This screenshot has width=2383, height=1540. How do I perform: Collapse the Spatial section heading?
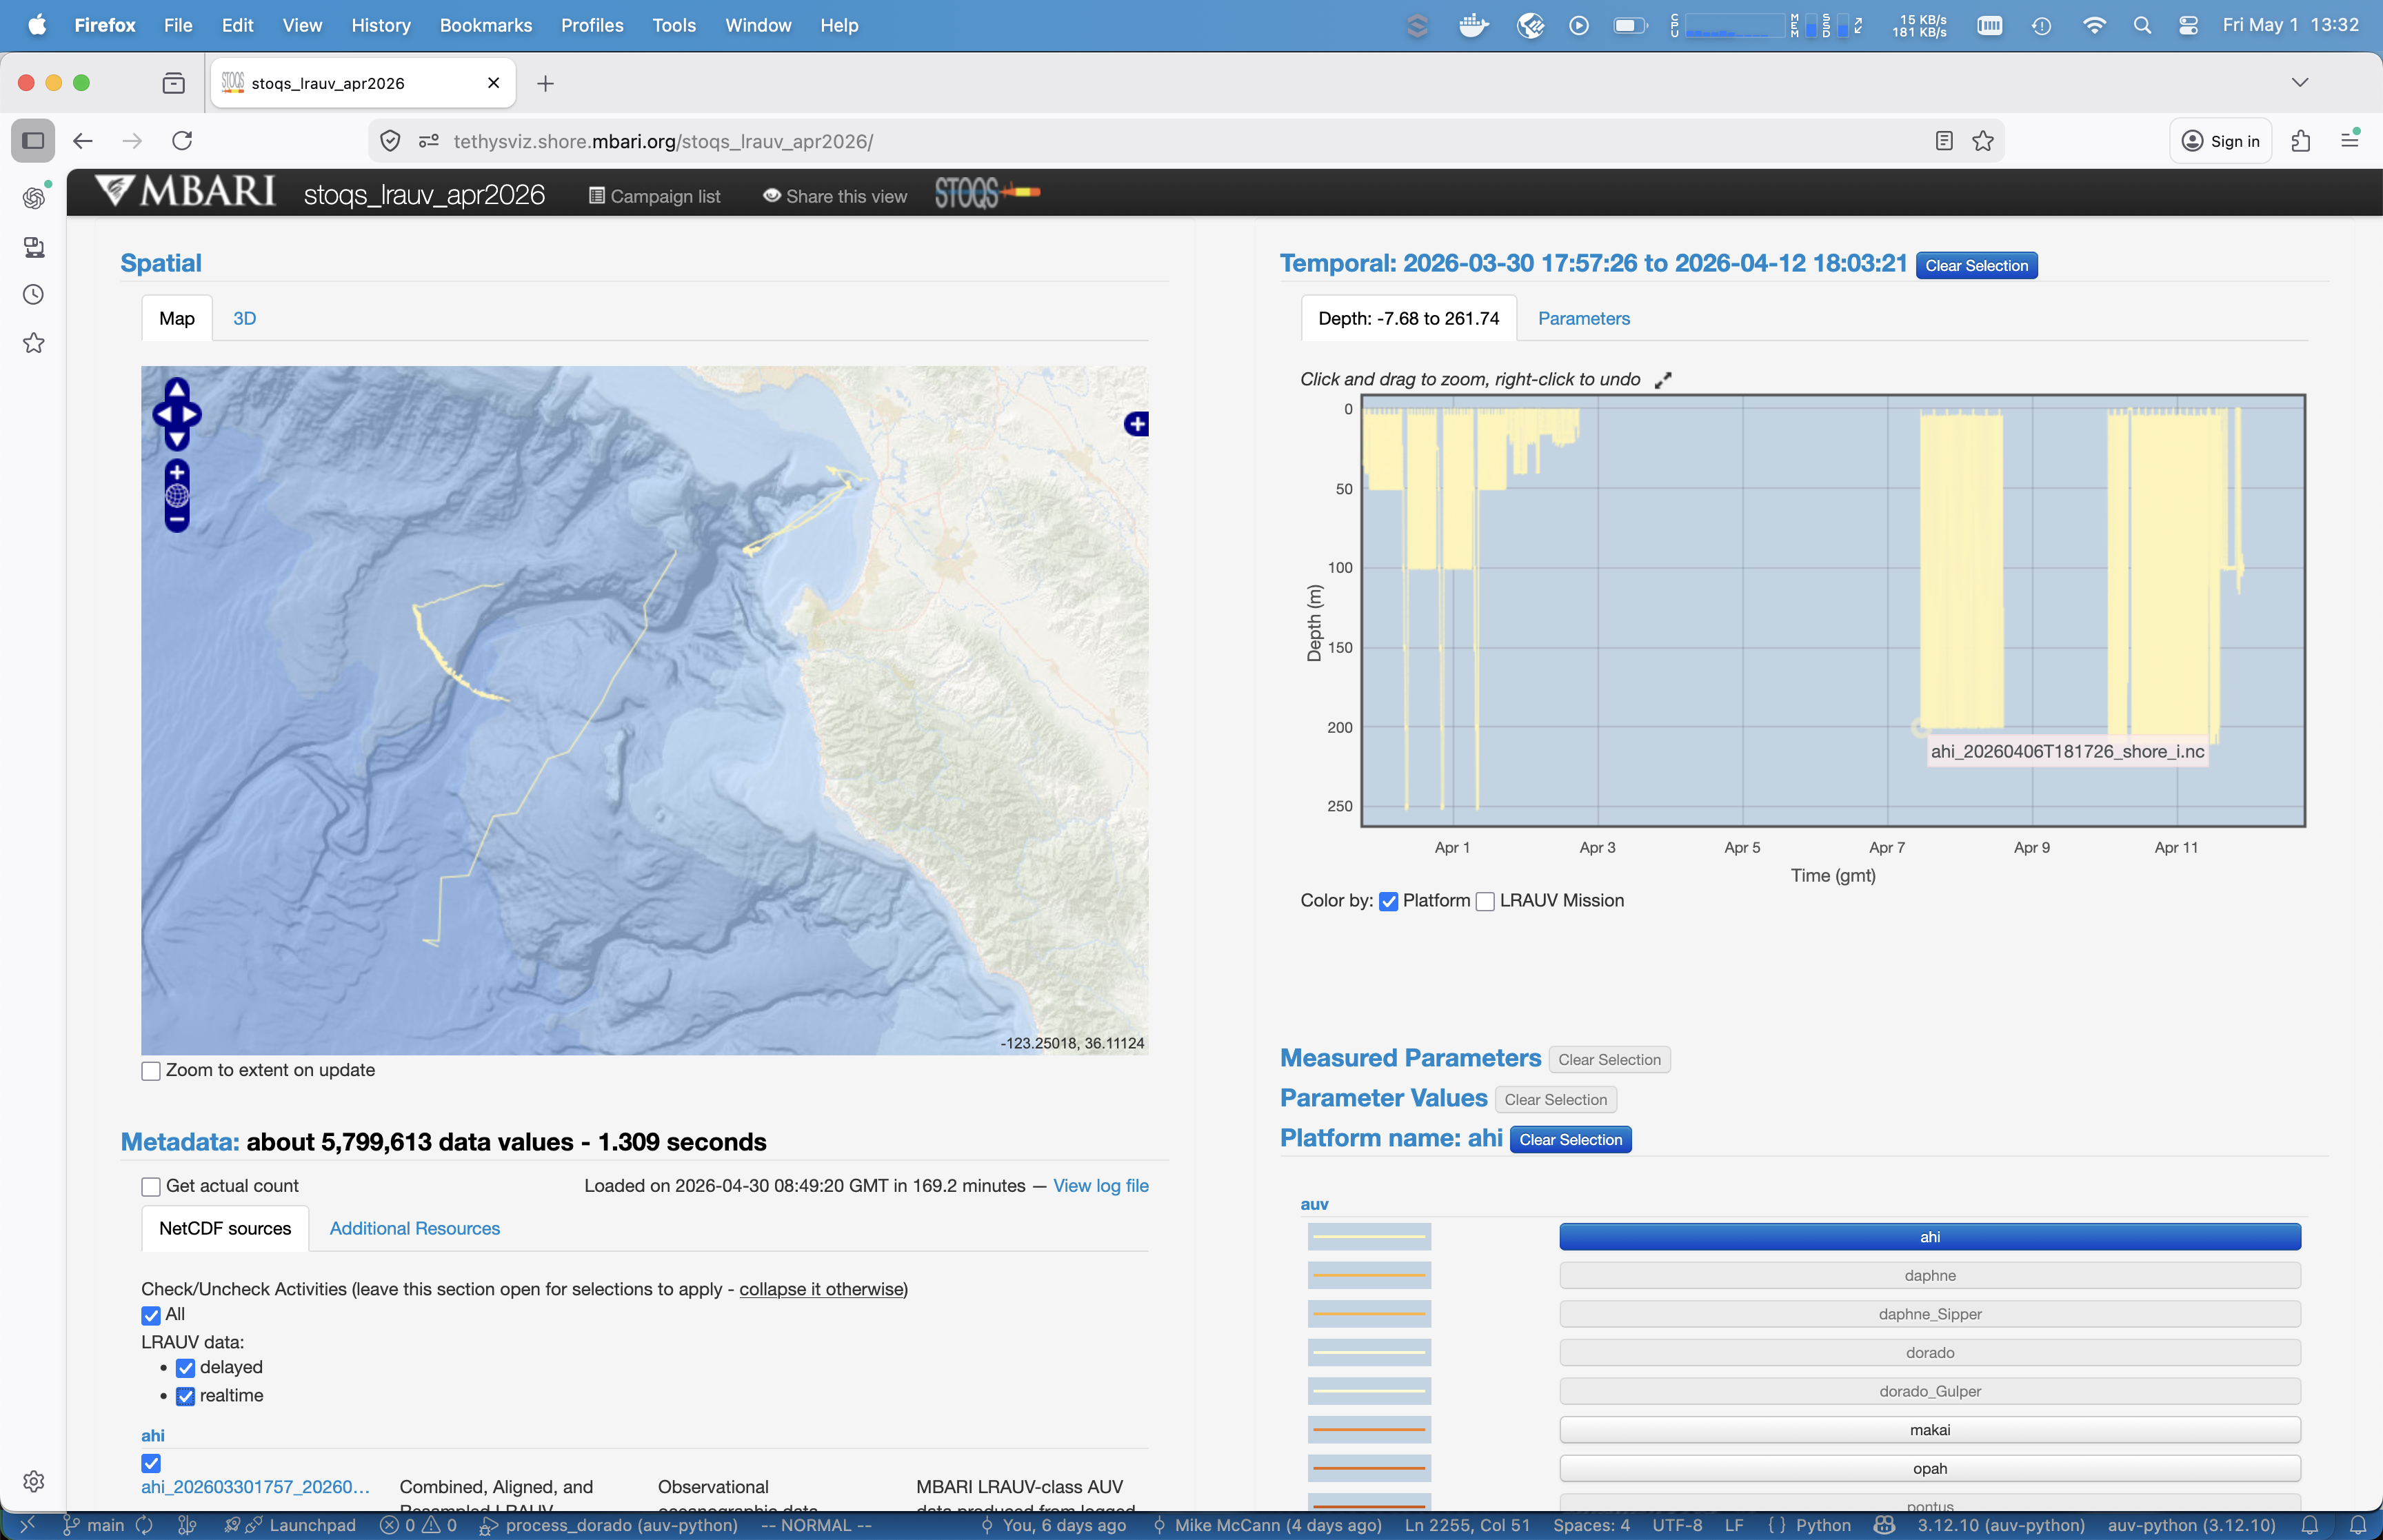[161, 263]
